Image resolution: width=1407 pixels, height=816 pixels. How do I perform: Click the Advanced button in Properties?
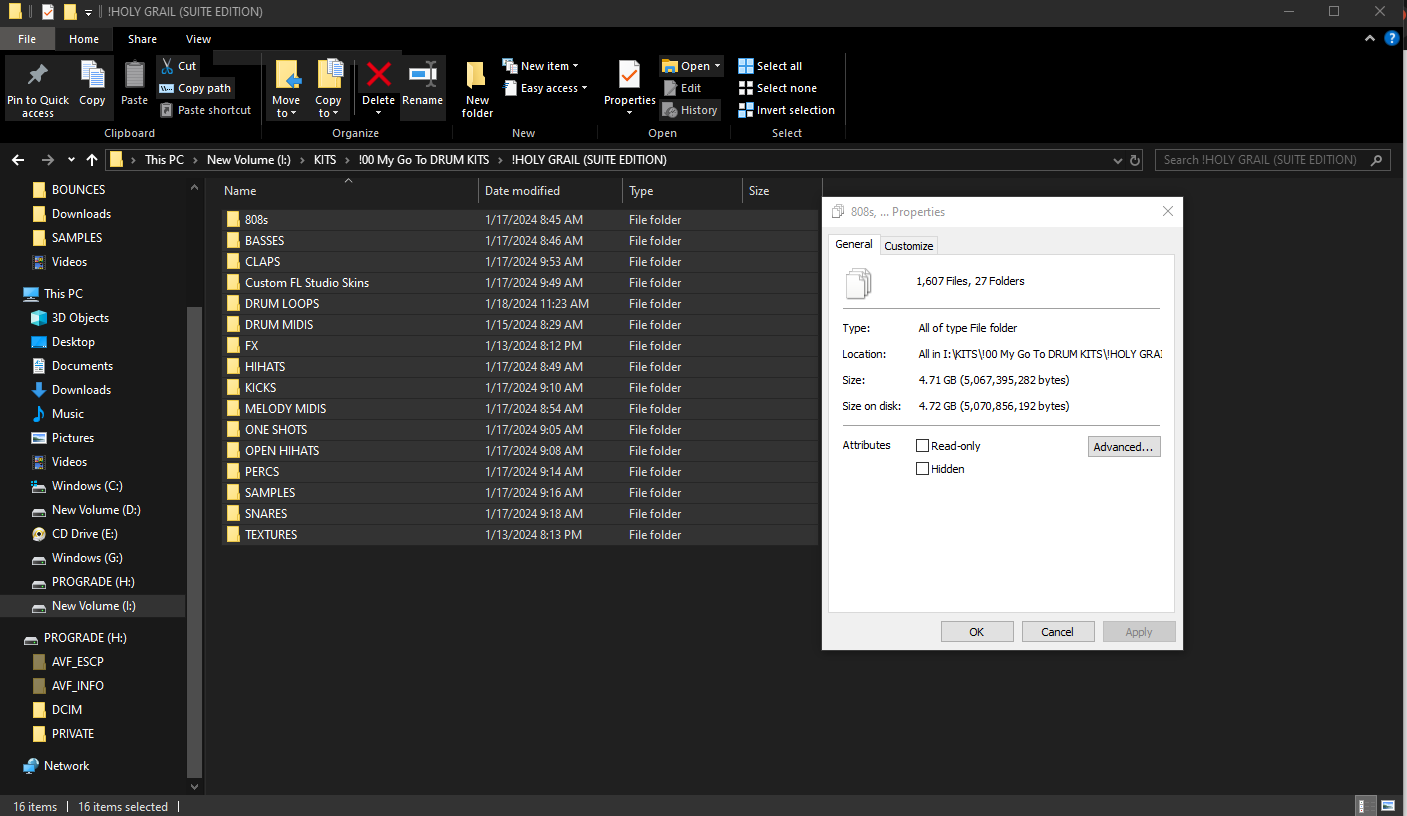click(x=1123, y=446)
